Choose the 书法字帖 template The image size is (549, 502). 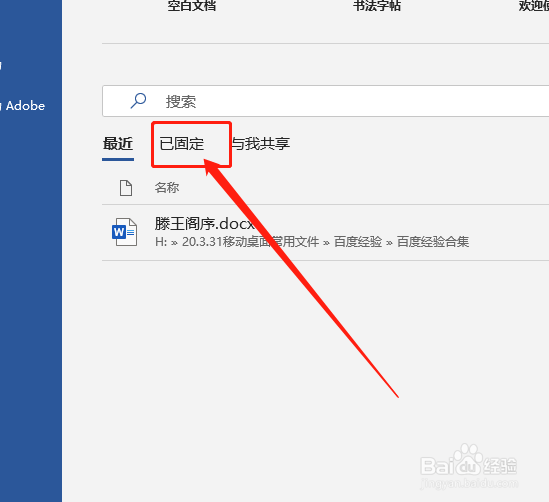point(377,5)
